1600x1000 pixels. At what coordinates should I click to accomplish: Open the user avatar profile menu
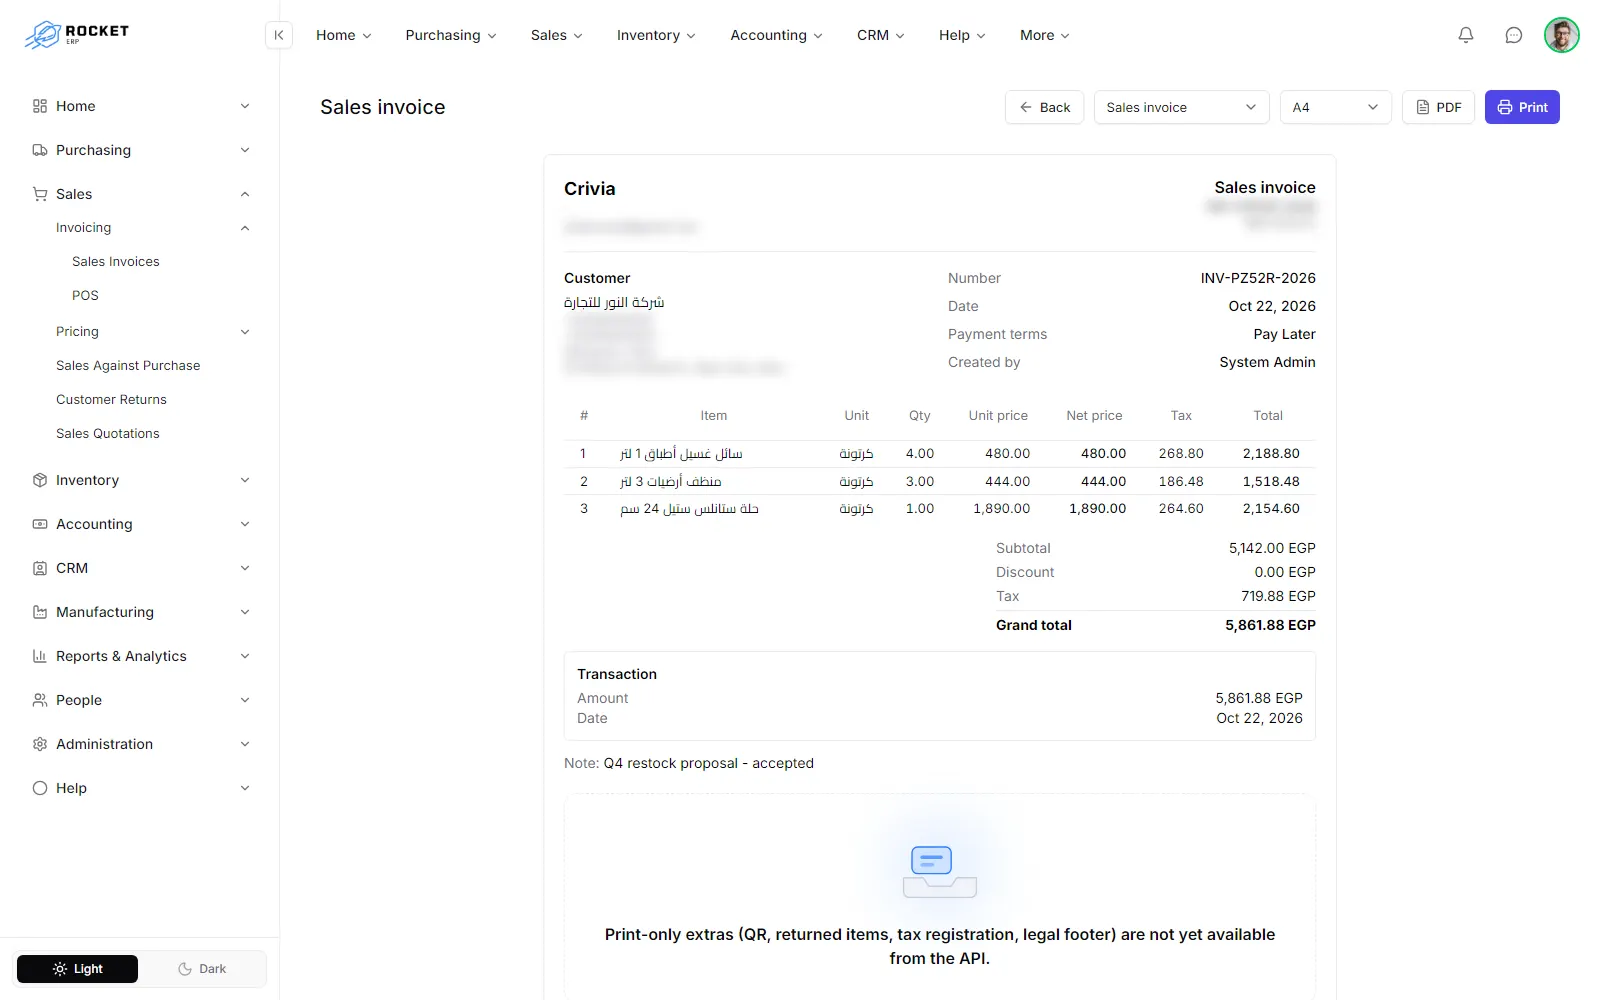1562,35
